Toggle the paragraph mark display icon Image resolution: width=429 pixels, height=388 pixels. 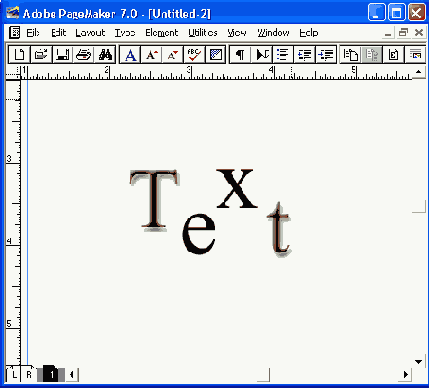pos(240,54)
